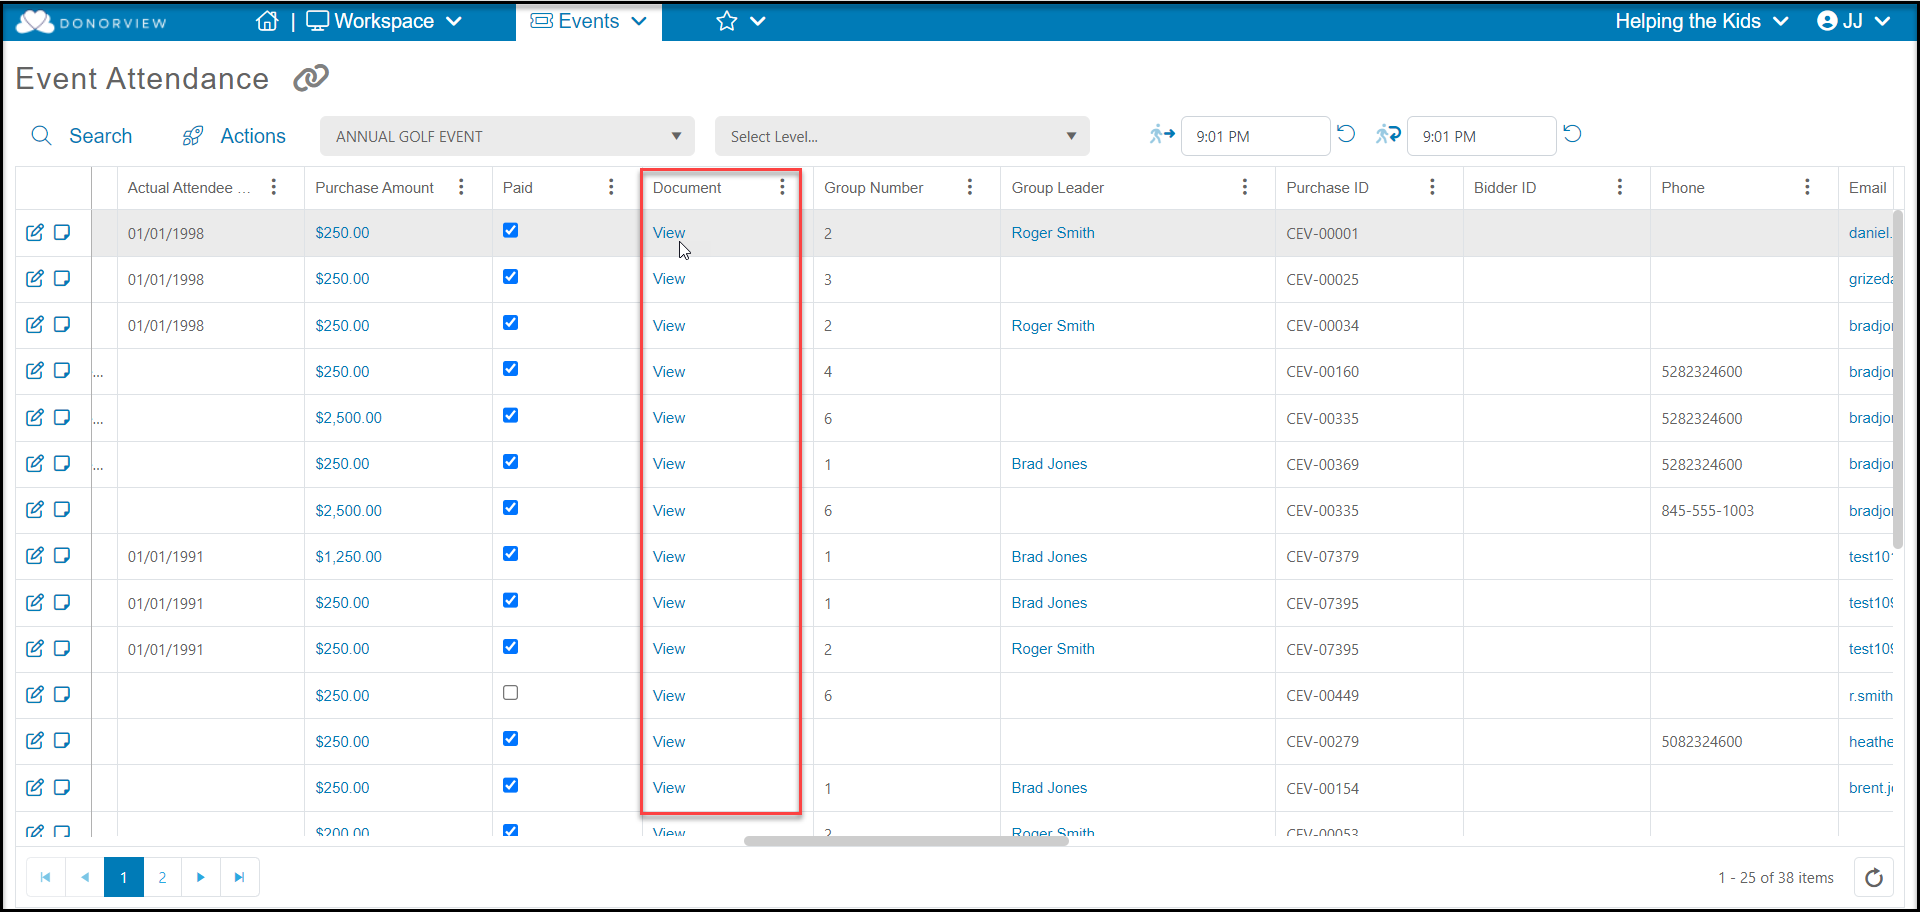This screenshot has width=1920, height=912.
Task: Go to page 2
Action: [x=162, y=877]
